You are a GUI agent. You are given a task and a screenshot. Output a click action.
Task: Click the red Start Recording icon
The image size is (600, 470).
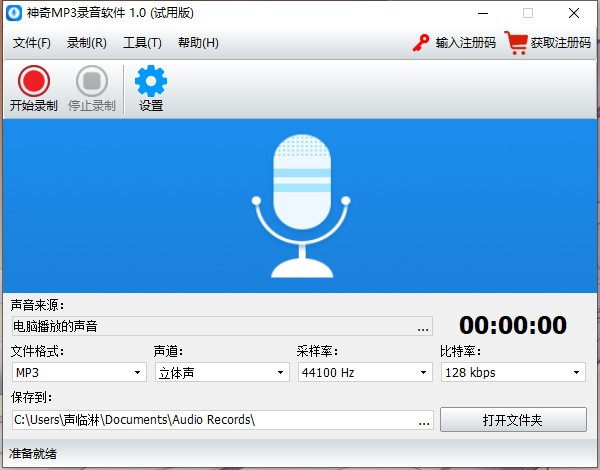point(34,81)
